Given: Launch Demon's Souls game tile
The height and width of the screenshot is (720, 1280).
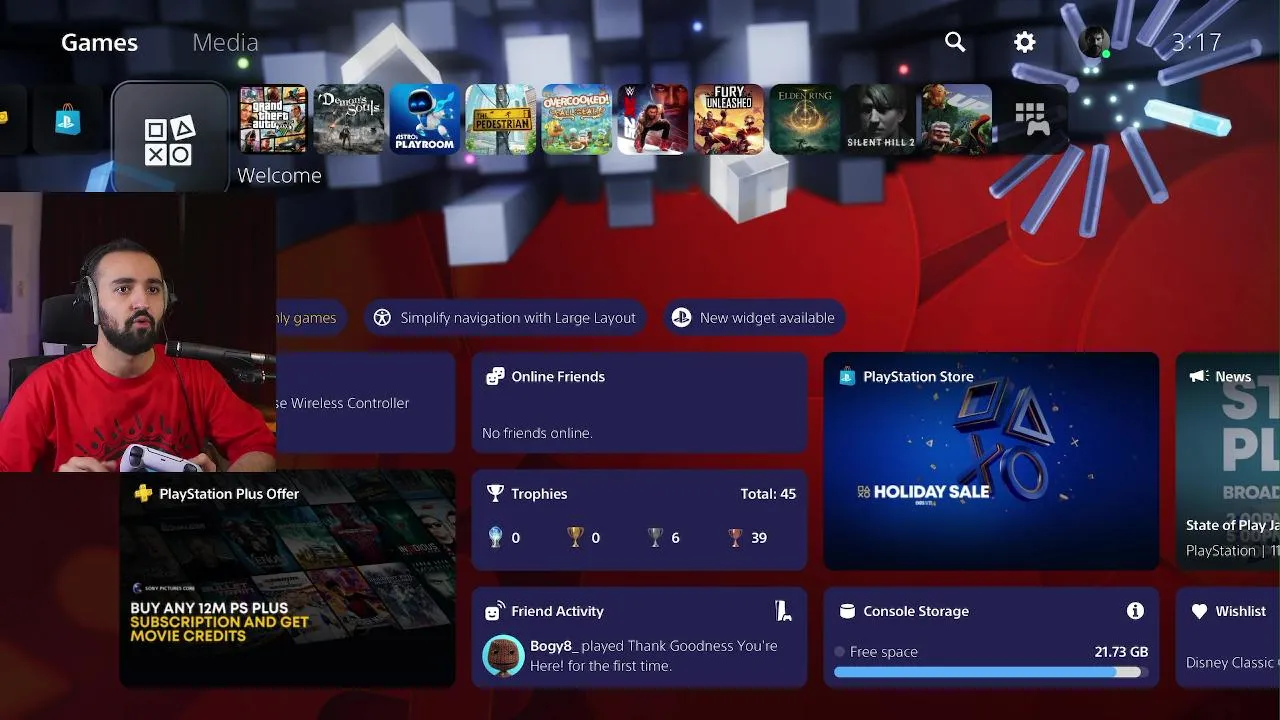Looking at the screenshot, I should tap(349, 119).
